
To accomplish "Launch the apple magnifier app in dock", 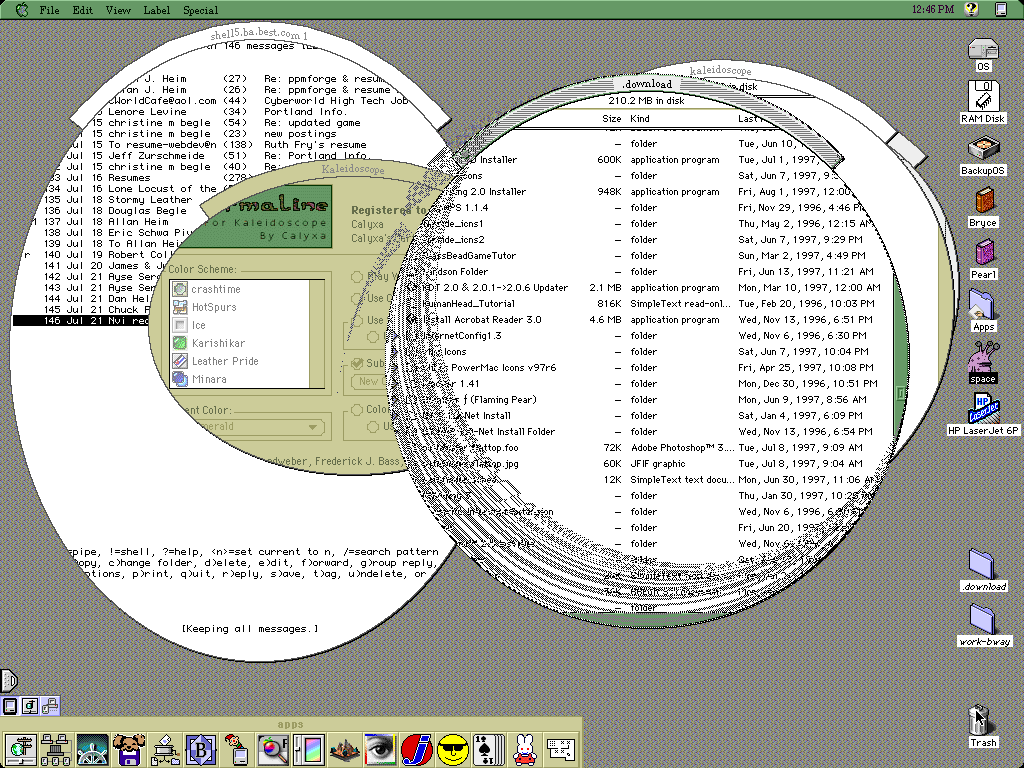I will tap(273, 749).
